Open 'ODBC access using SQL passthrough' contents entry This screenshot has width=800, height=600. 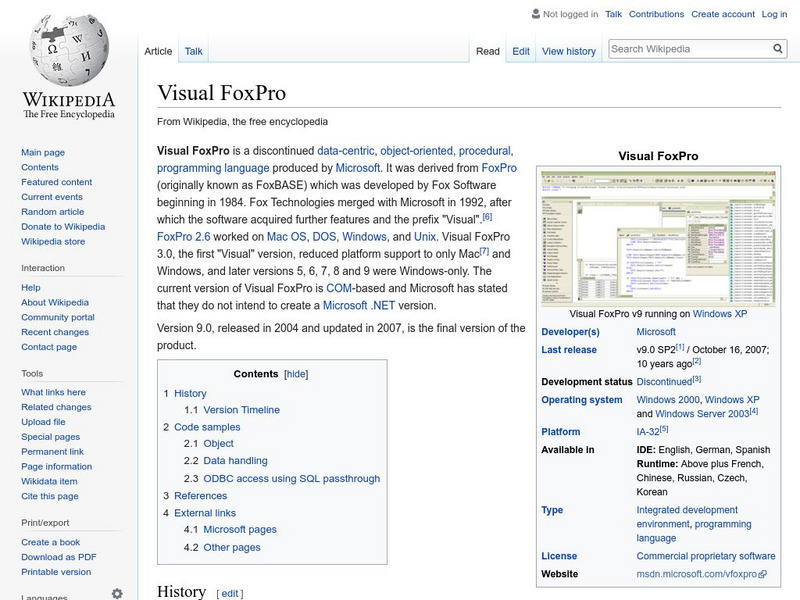[x=292, y=478]
